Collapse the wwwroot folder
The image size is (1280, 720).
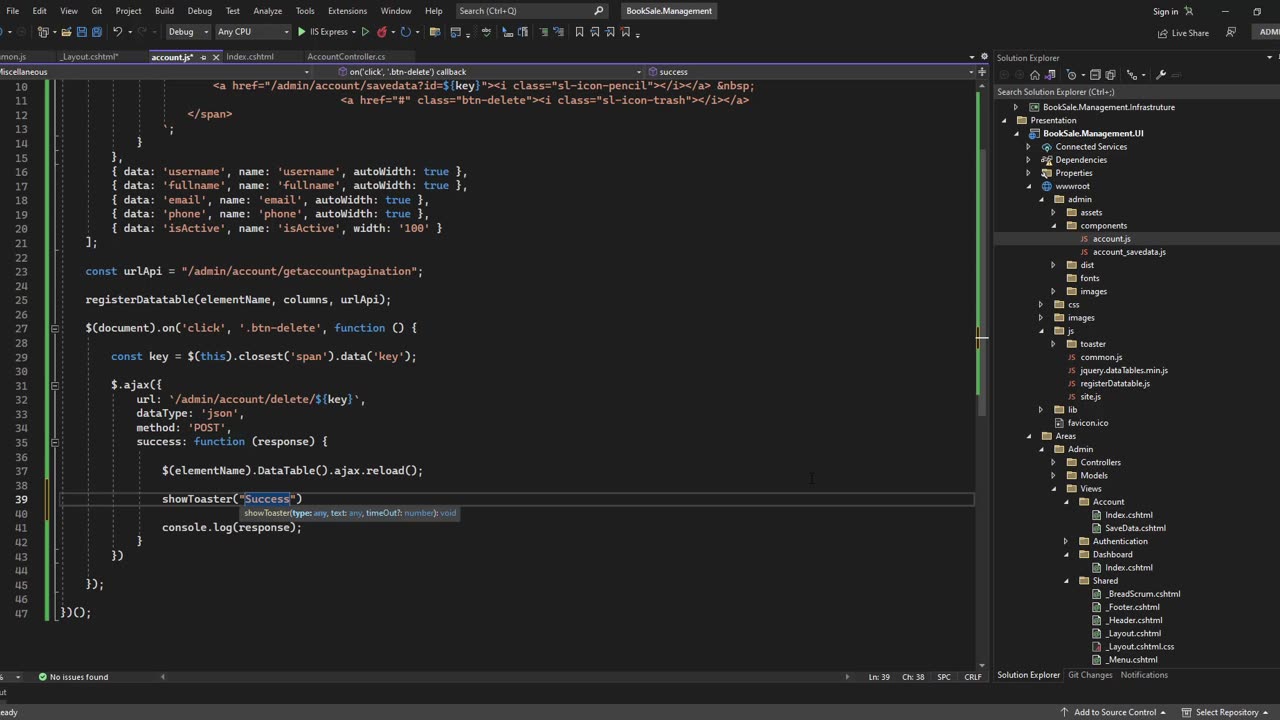point(1028,186)
